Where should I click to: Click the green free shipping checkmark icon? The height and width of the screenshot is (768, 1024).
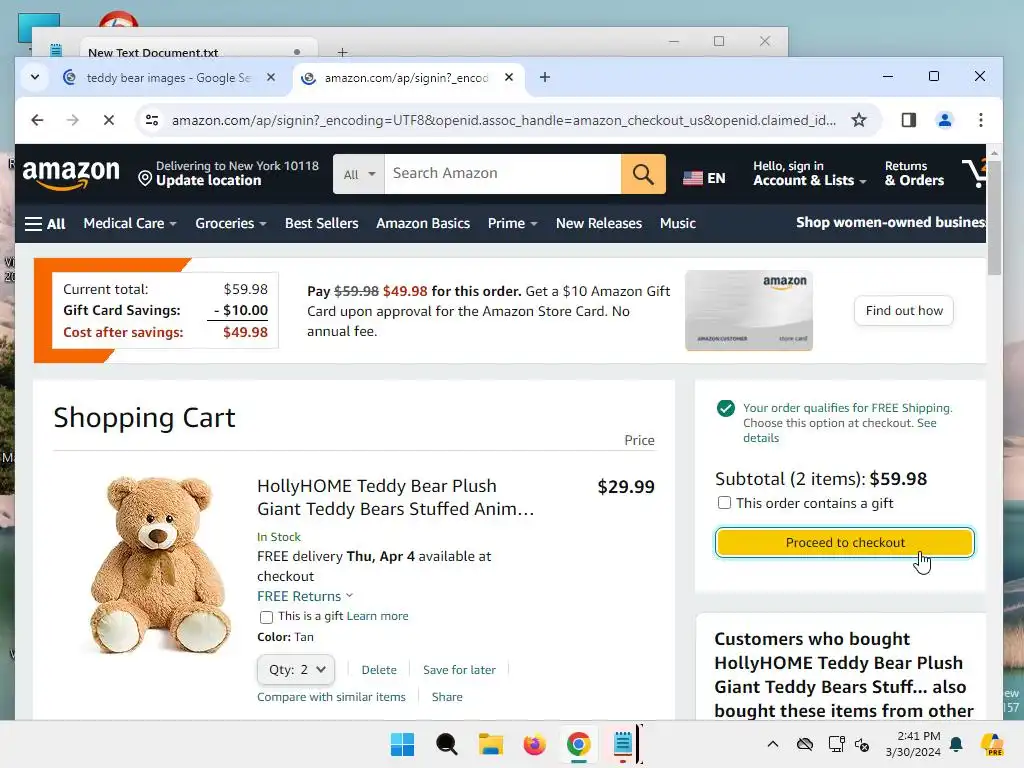(x=726, y=409)
